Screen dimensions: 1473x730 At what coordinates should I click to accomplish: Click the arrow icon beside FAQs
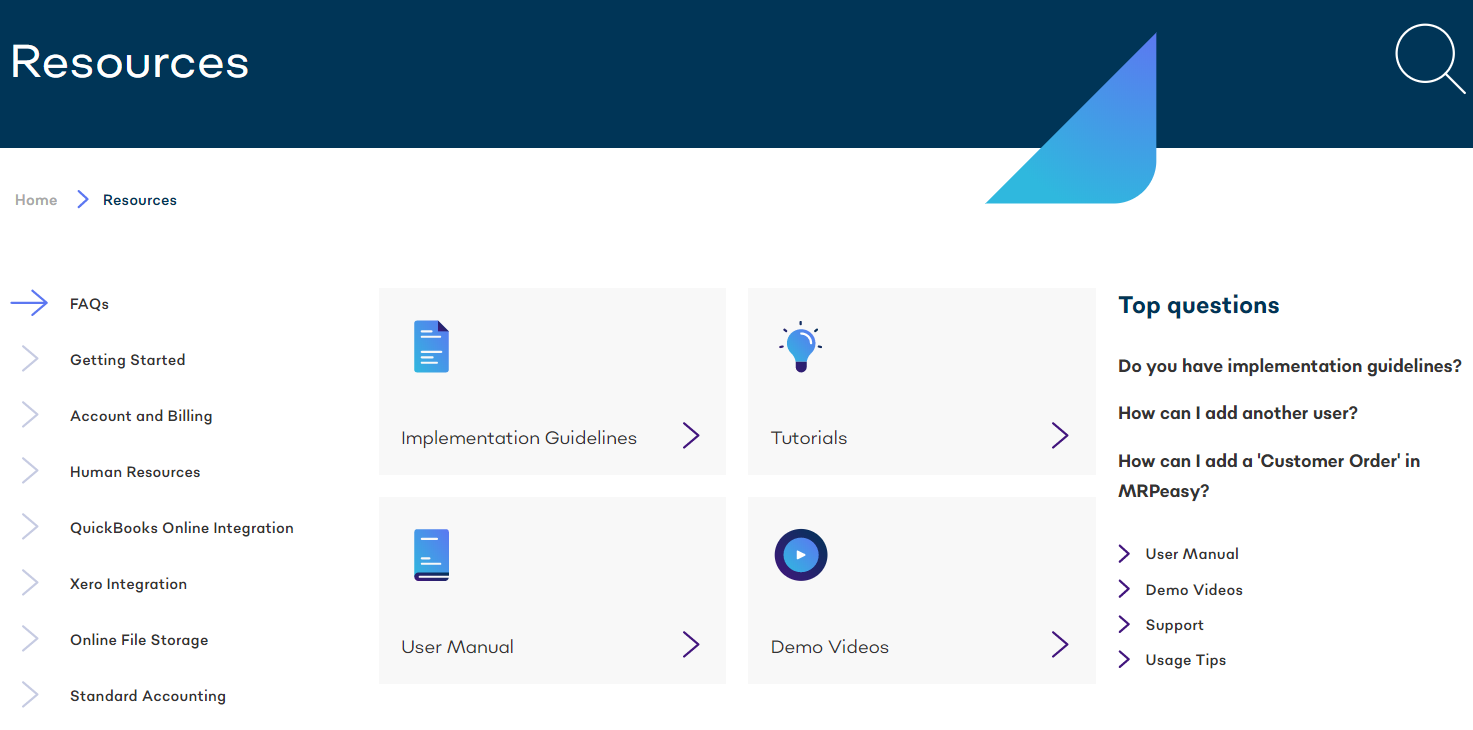point(29,303)
